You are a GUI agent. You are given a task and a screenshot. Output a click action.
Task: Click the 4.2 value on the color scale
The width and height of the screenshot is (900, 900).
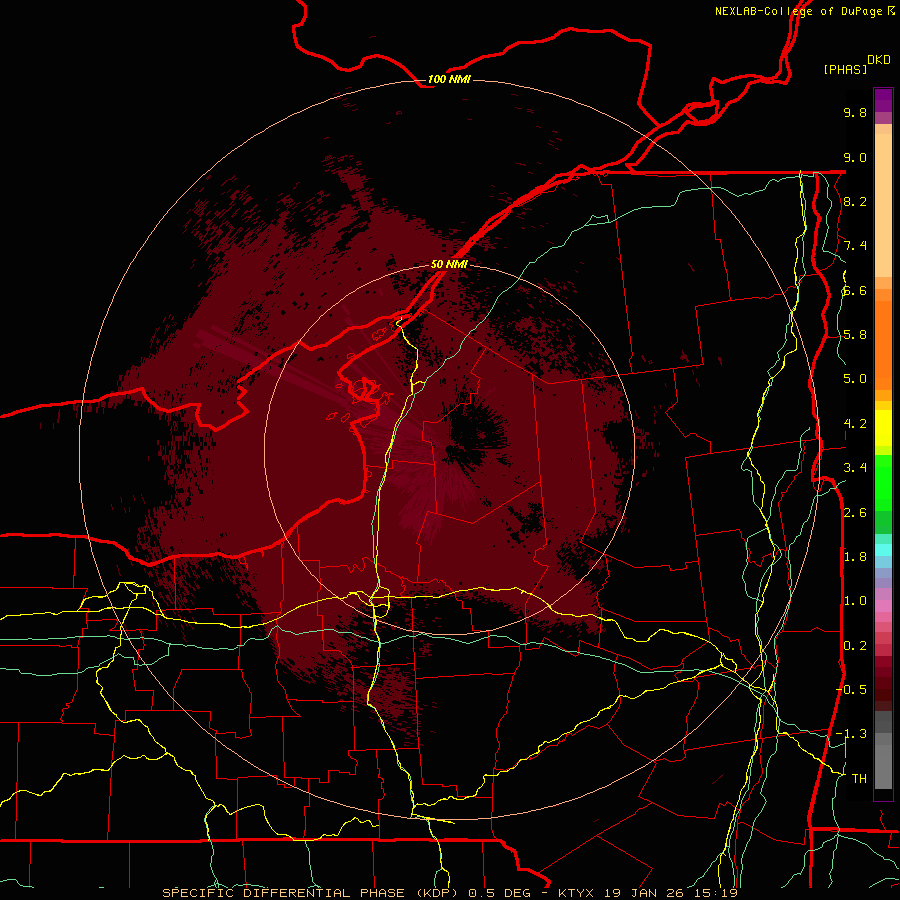pyautogui.click(x=855, y=424)
